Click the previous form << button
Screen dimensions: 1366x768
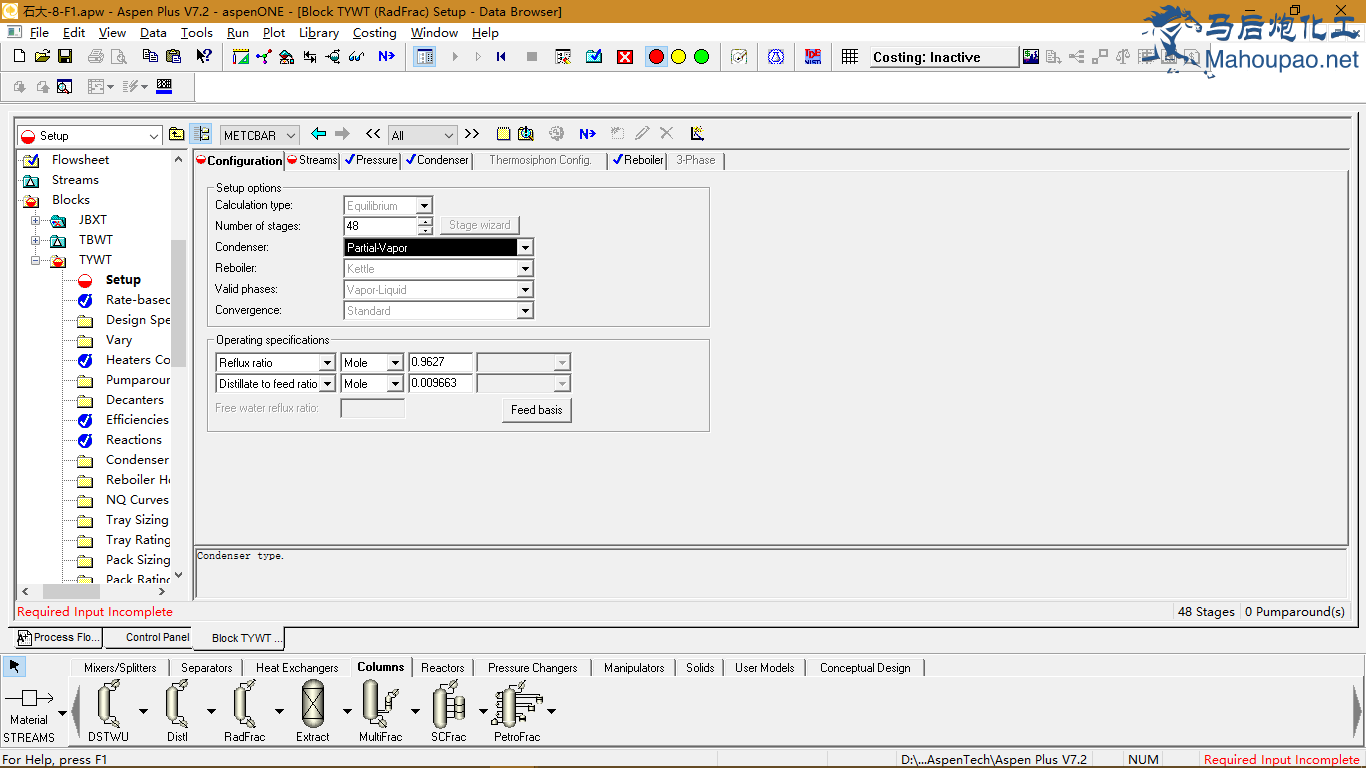click(x=372, y=134)
